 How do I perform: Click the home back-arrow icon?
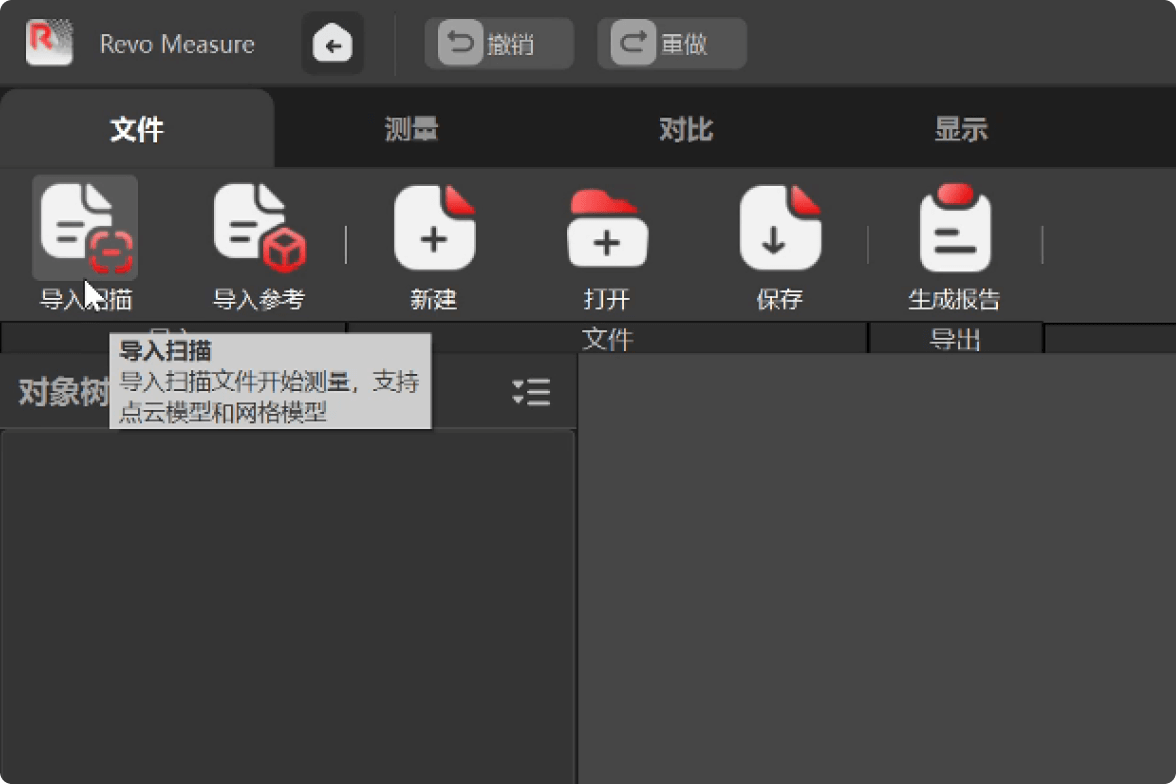pyautogui.click(x=332, y=44)
